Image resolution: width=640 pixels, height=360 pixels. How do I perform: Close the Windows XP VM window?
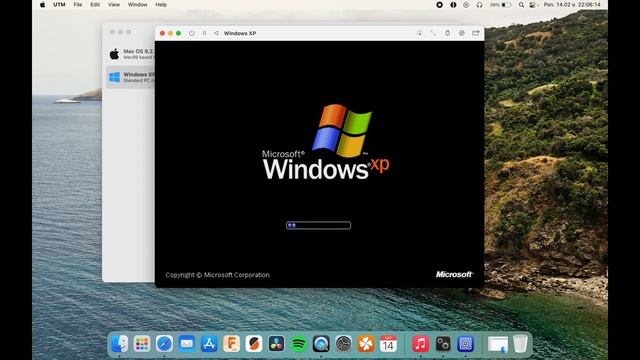162,33
